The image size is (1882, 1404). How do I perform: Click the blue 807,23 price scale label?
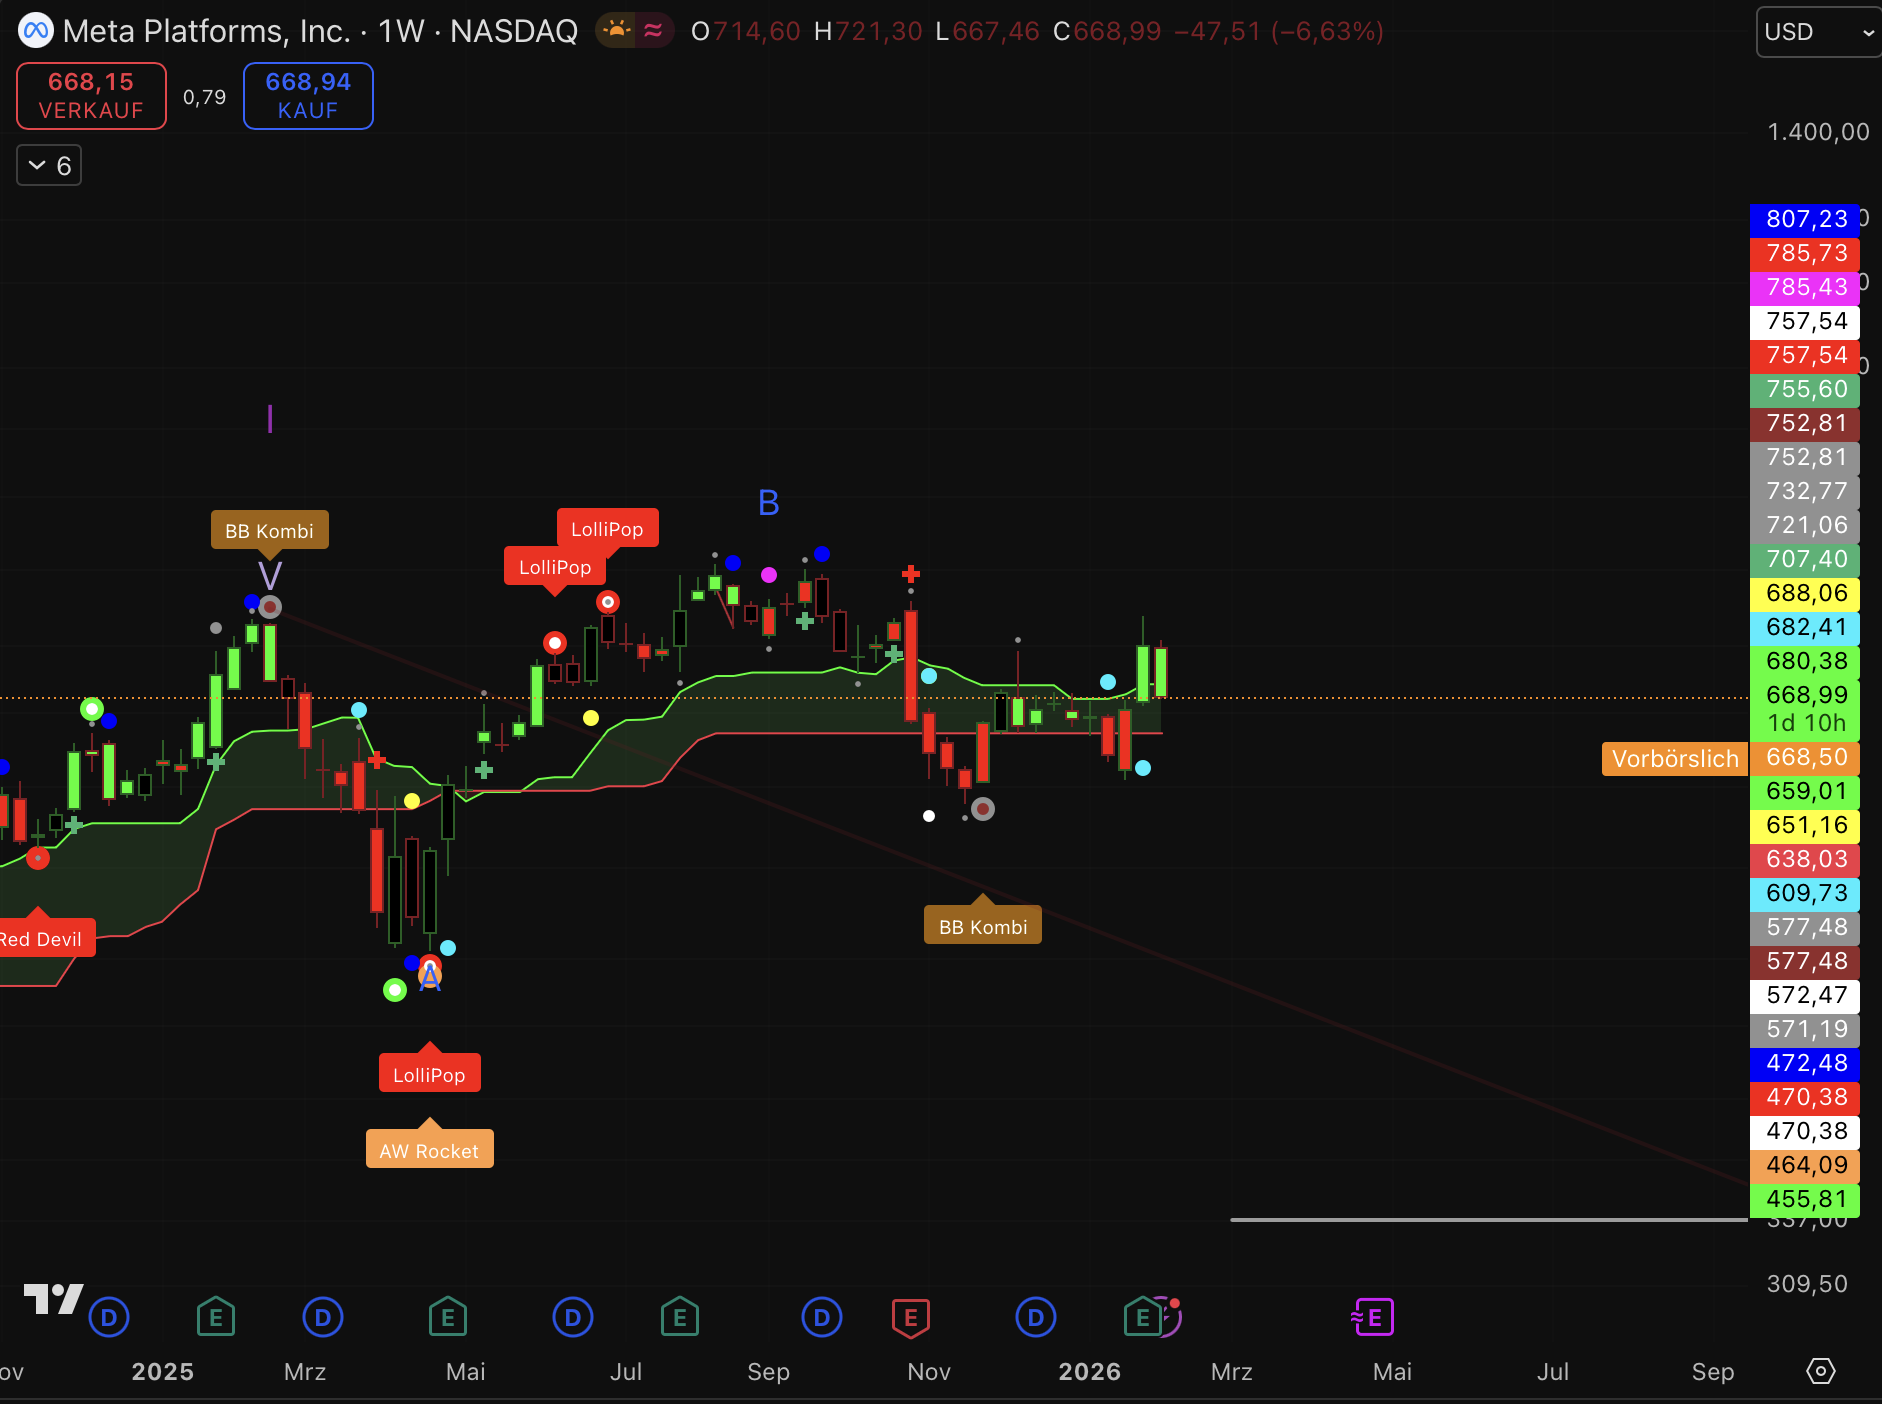click(x=1805, y=219)
